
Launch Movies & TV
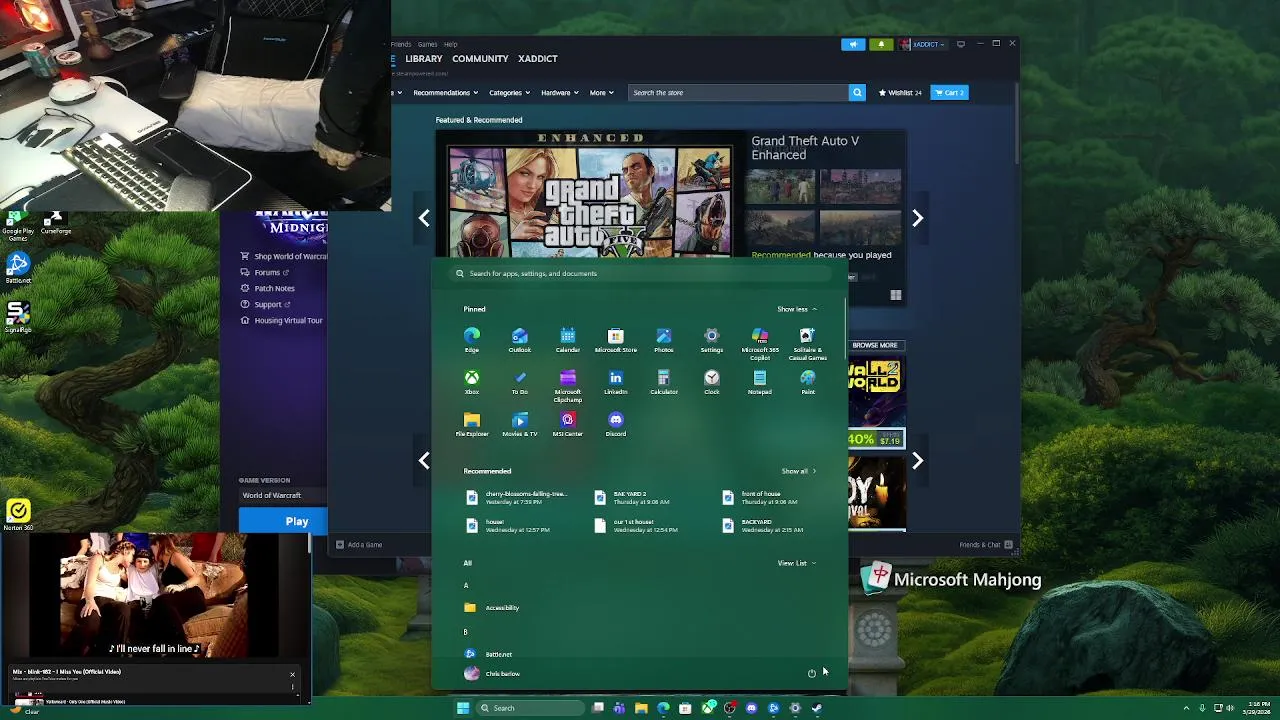520,424
